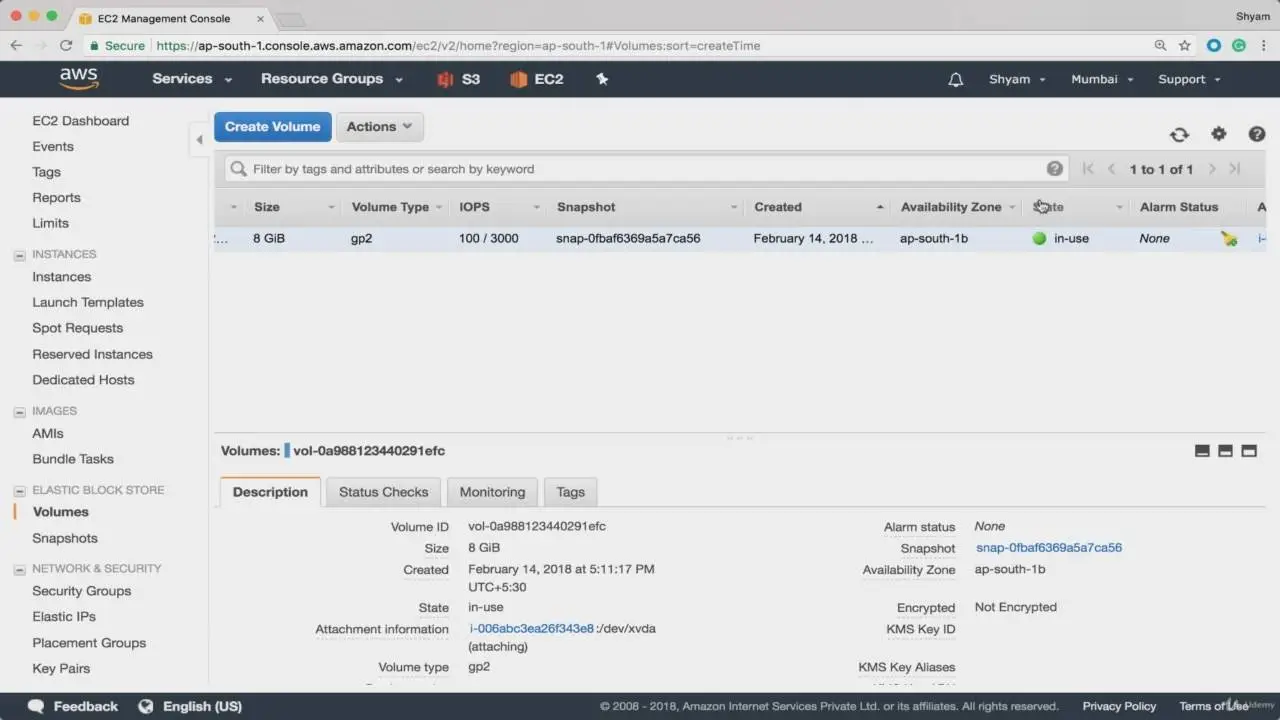Open Key Pairs in the sidebar
This screenshot has width=1280, height=720.
point(61,669)
